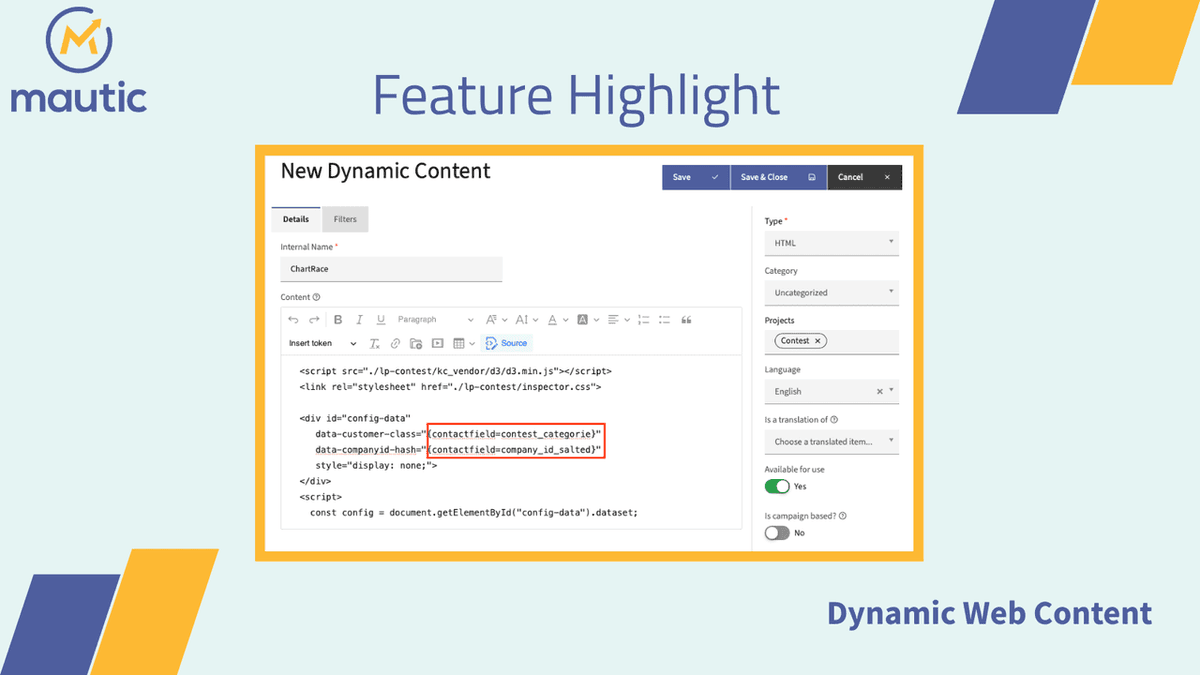Open the Insert token dropdown

tap(322, 343)
